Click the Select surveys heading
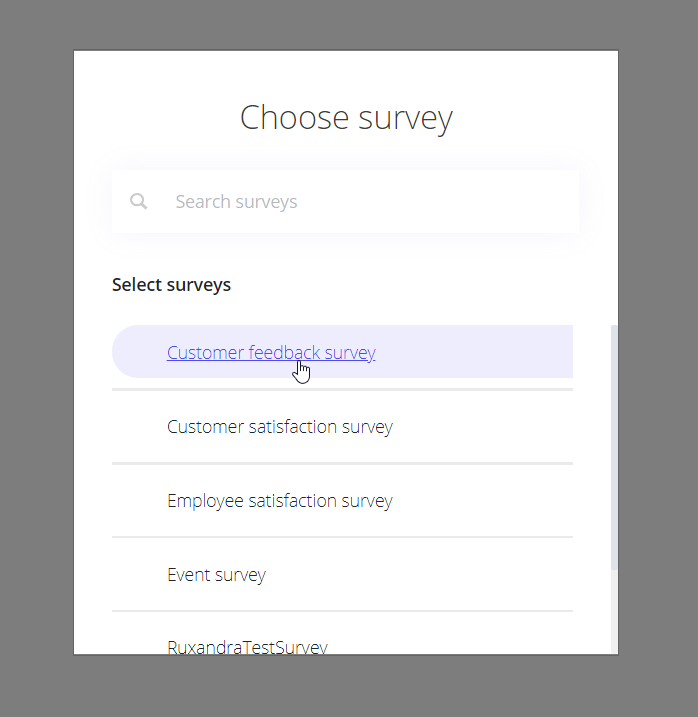Screen dimensions: 698x717 171,284
